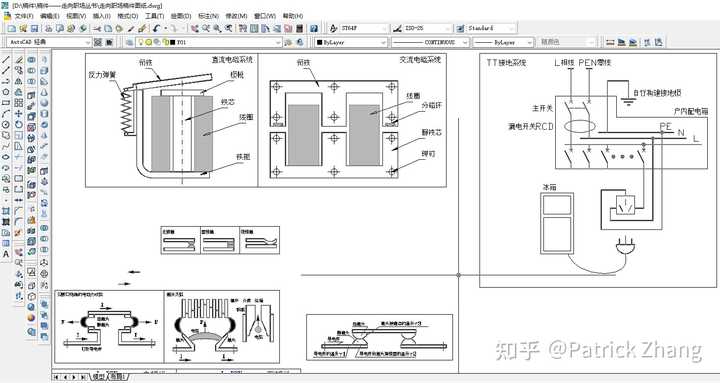Create a new drawing with New icon
The width and height of the screenshot is (720, 383).
[x=12, y=28]
